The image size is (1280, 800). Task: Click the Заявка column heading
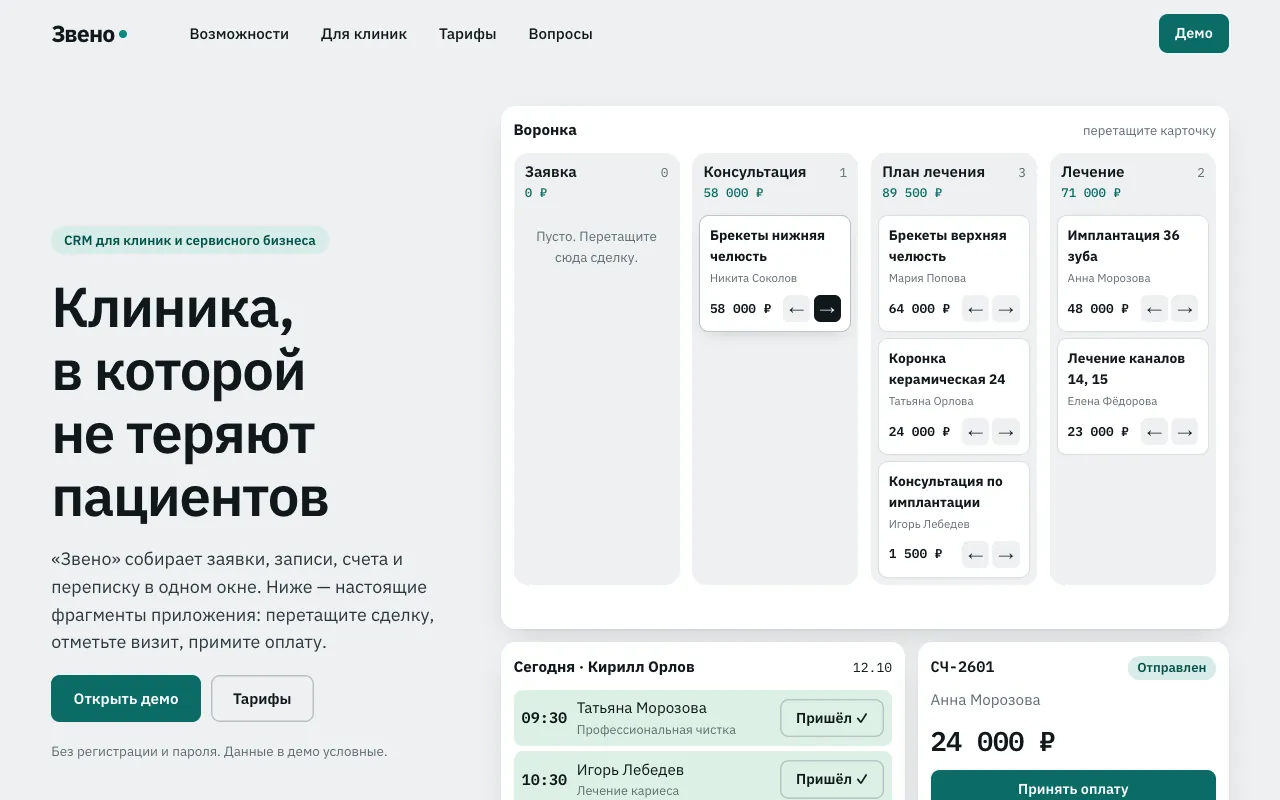551,172
